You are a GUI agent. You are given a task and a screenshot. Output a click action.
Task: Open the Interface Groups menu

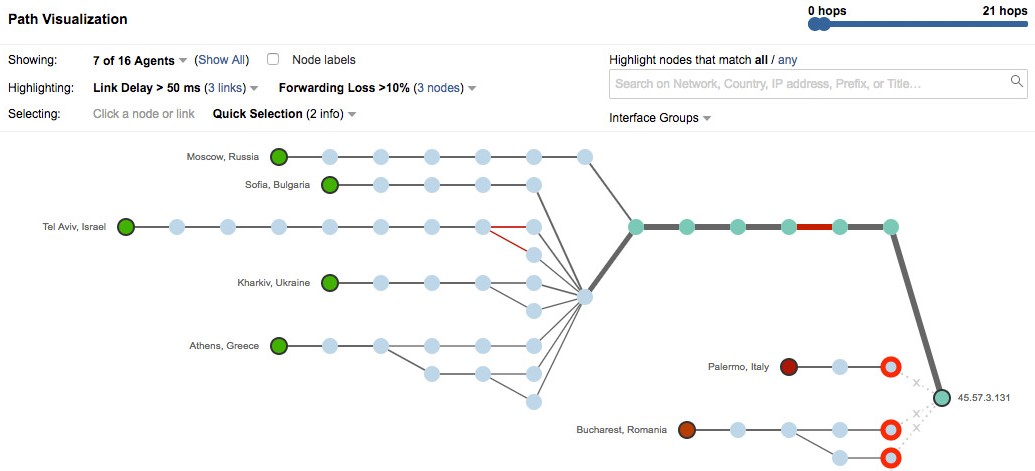click(660, 118)
